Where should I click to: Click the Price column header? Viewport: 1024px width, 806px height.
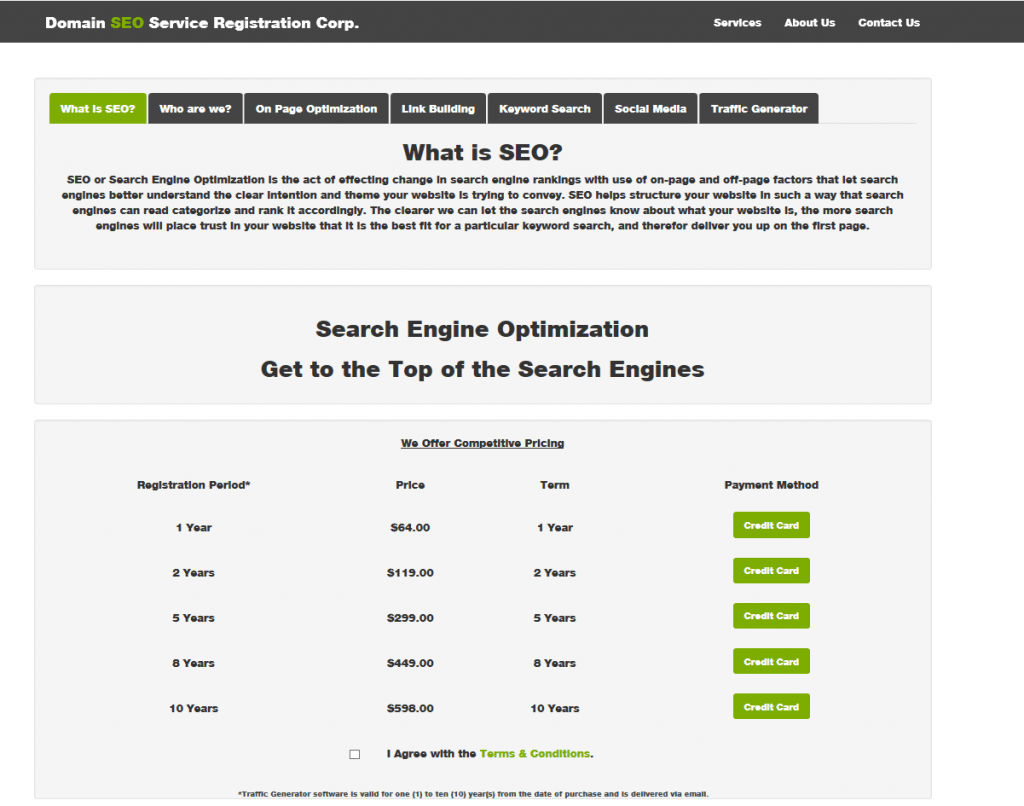(x=410, y=485)
